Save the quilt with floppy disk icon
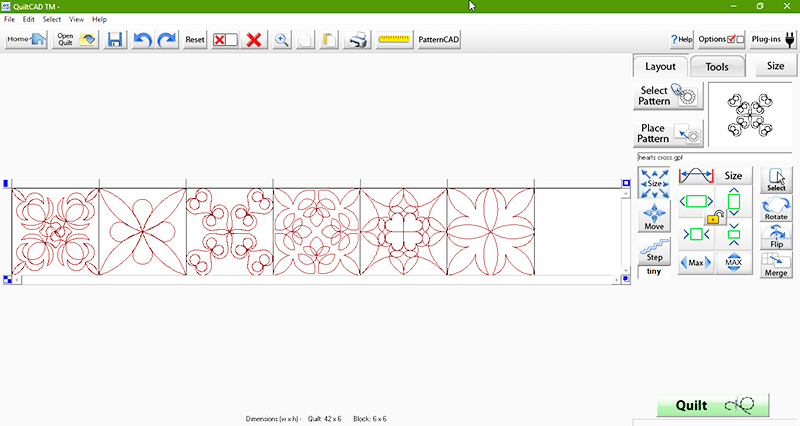The image size is (800, 426). (115, 40)
